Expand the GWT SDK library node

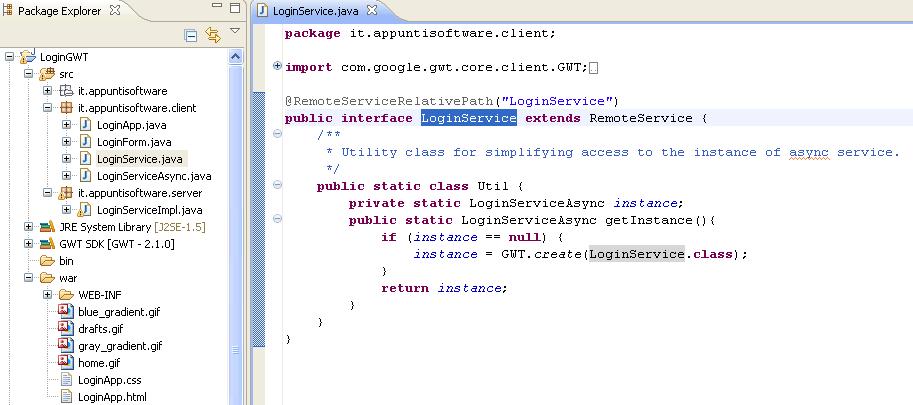coord(28,243)
